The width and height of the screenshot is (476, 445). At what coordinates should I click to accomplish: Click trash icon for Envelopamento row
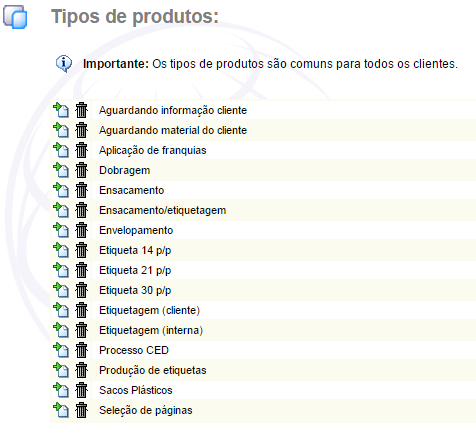tap(81, 230)
